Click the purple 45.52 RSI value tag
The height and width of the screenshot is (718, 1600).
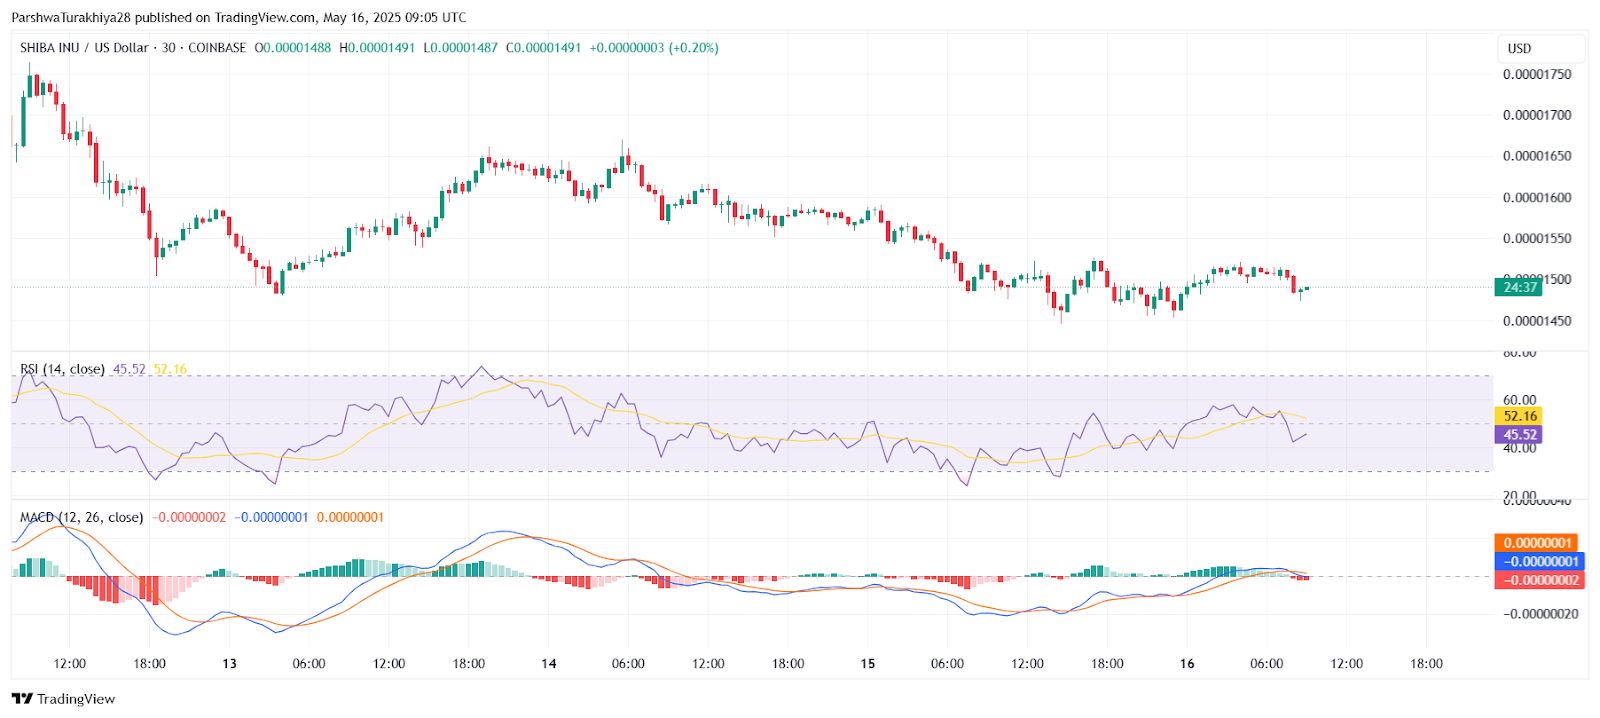(x=1518, y=434)
